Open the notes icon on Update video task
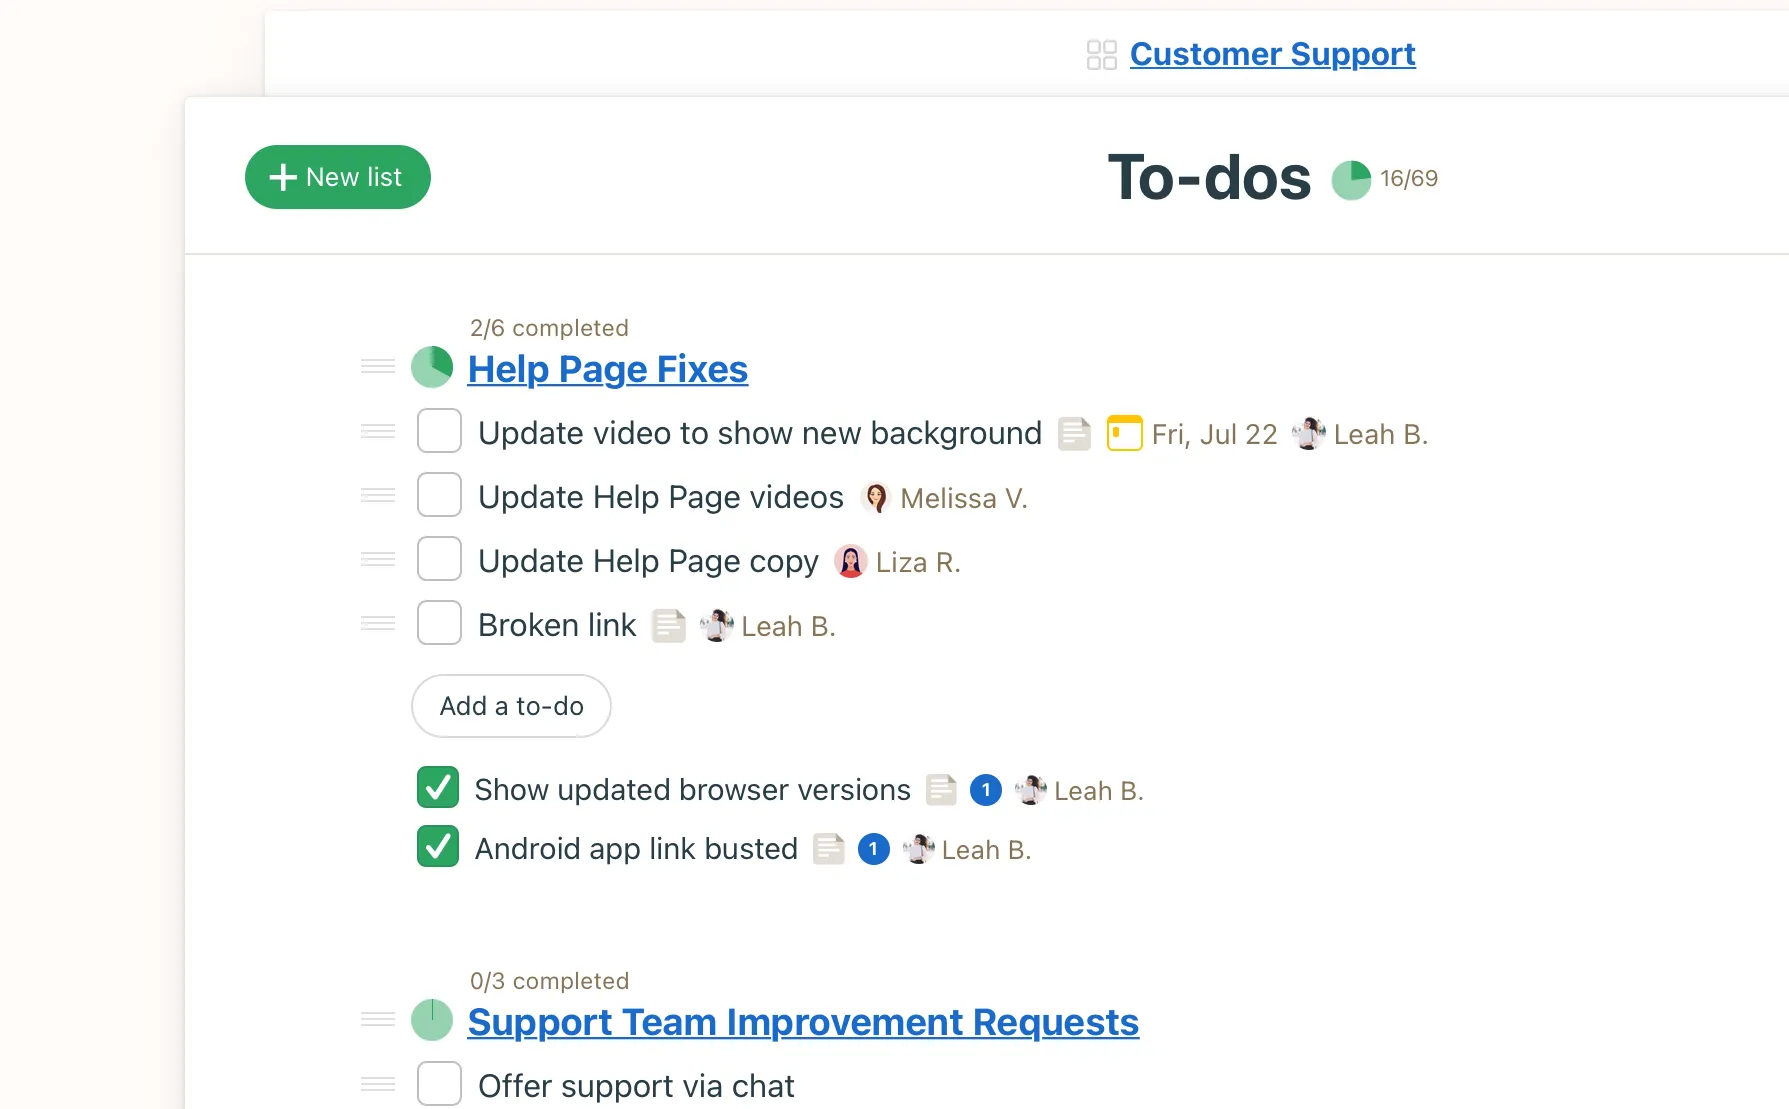This screenshot has height=1109, width=1789. pyautogui.click(x=1074, y=433)
